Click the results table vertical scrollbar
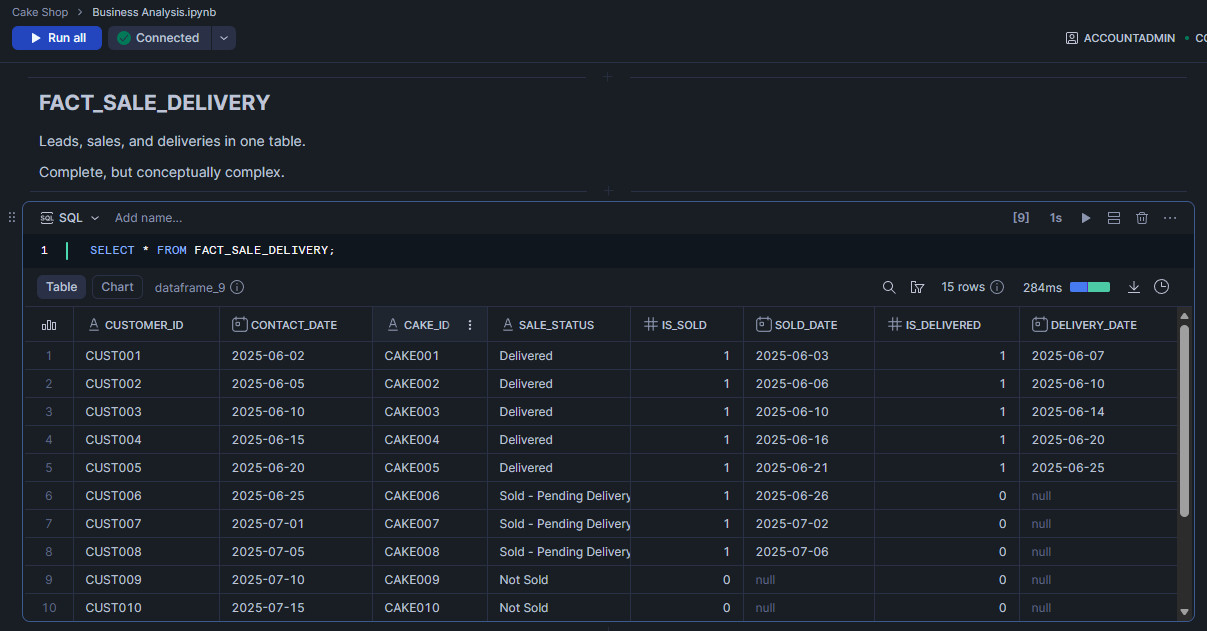Viewport: 1207px width, 631px height. coord(1185,420)
